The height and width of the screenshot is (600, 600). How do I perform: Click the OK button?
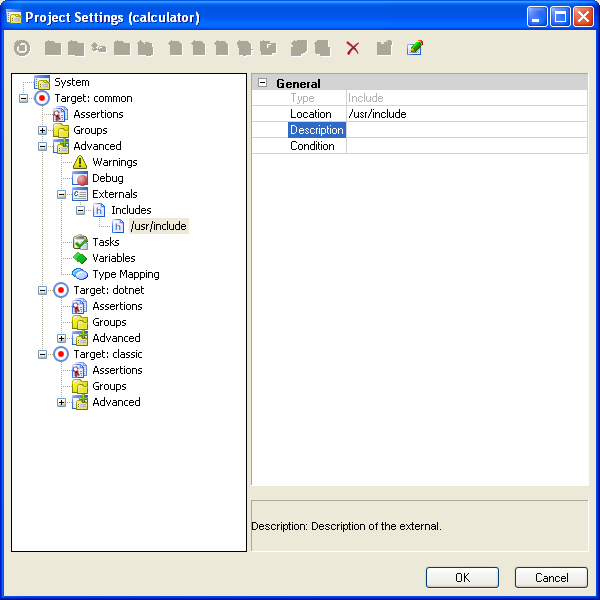[461, 578]
